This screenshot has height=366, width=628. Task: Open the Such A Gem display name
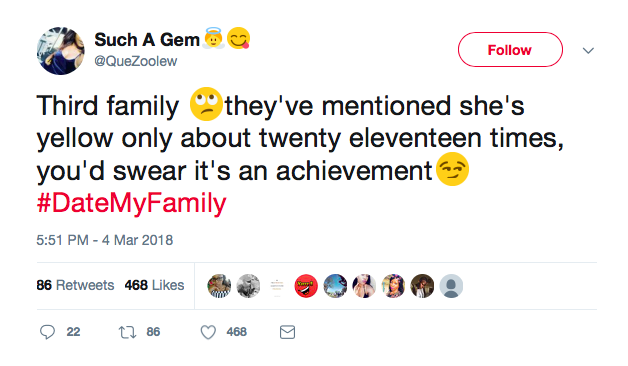147,40
